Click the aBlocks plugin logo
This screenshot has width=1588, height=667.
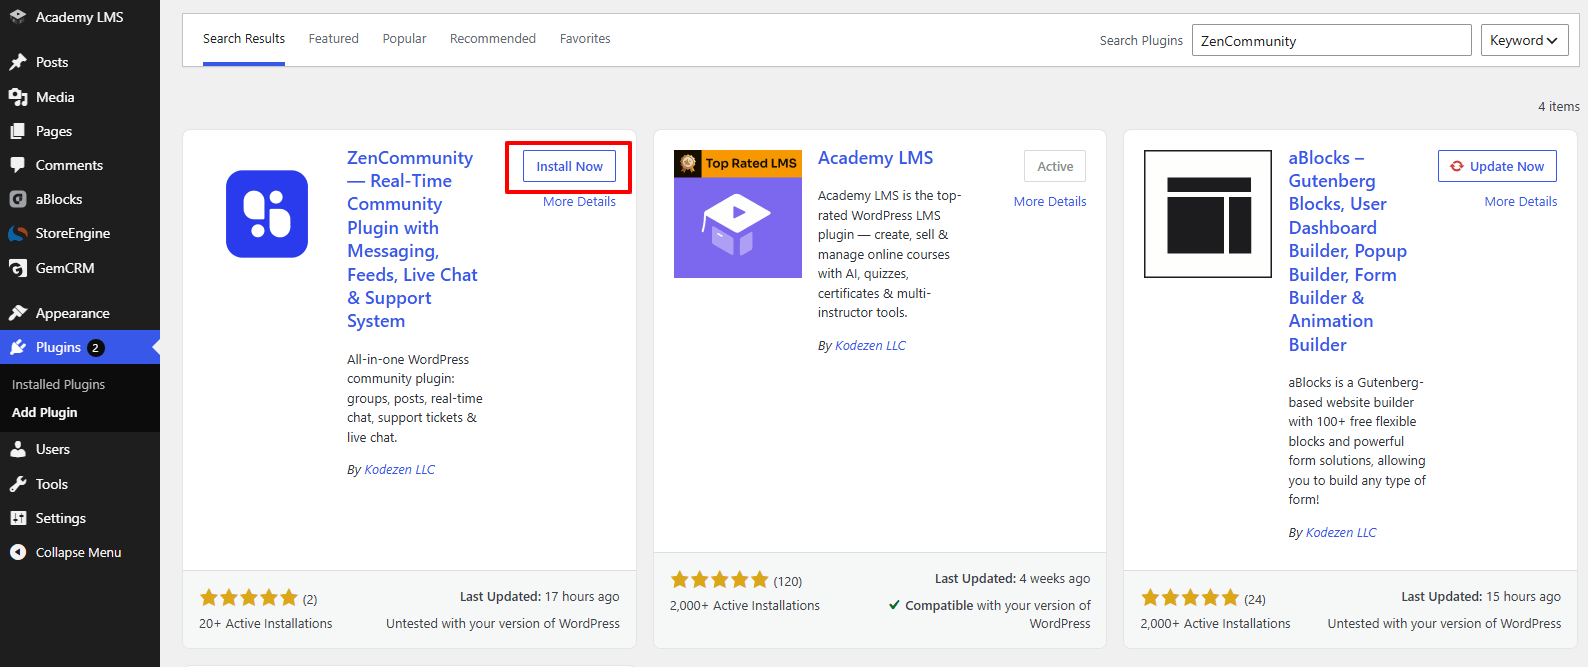point(1208,214)
